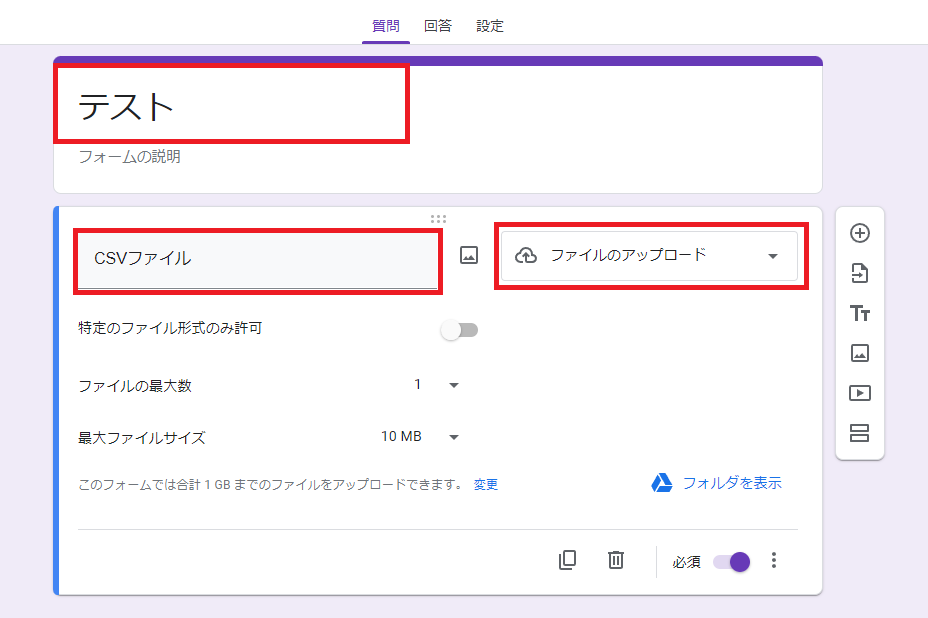
Task: Add a new question with the plus icon
Action: point(858,233)
